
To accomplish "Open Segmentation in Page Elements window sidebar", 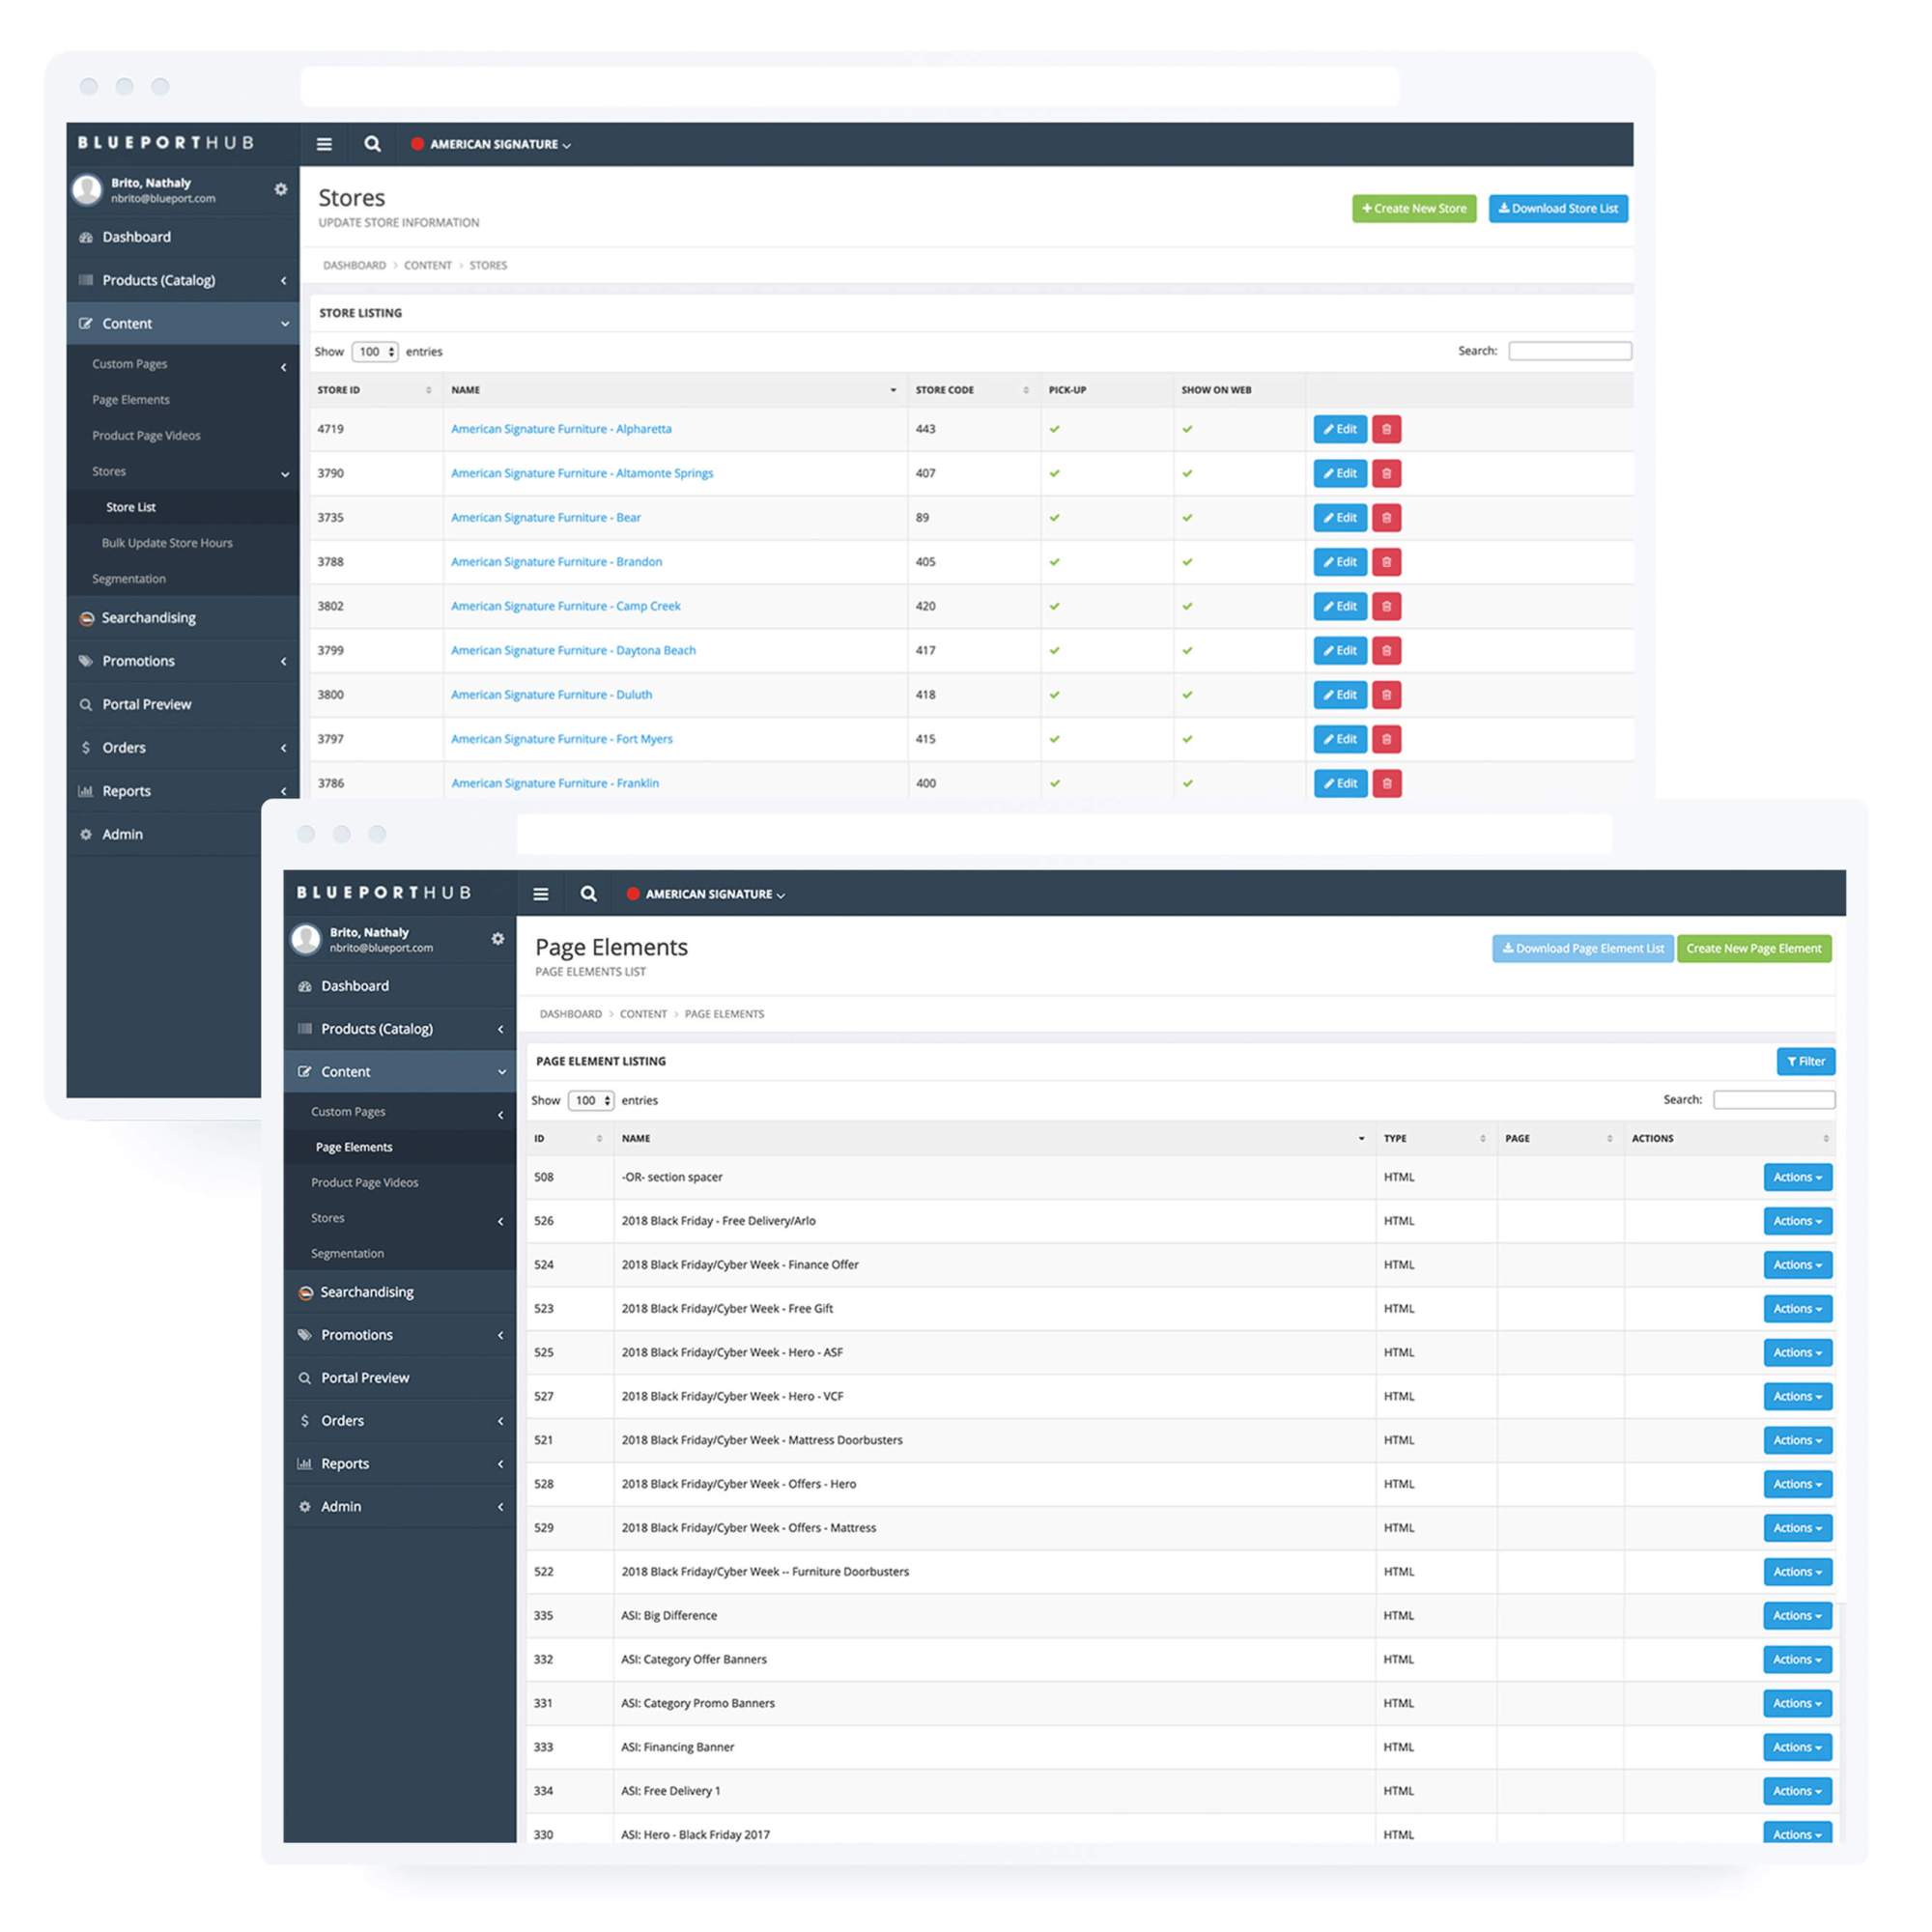I will [x=347, y=1253].
